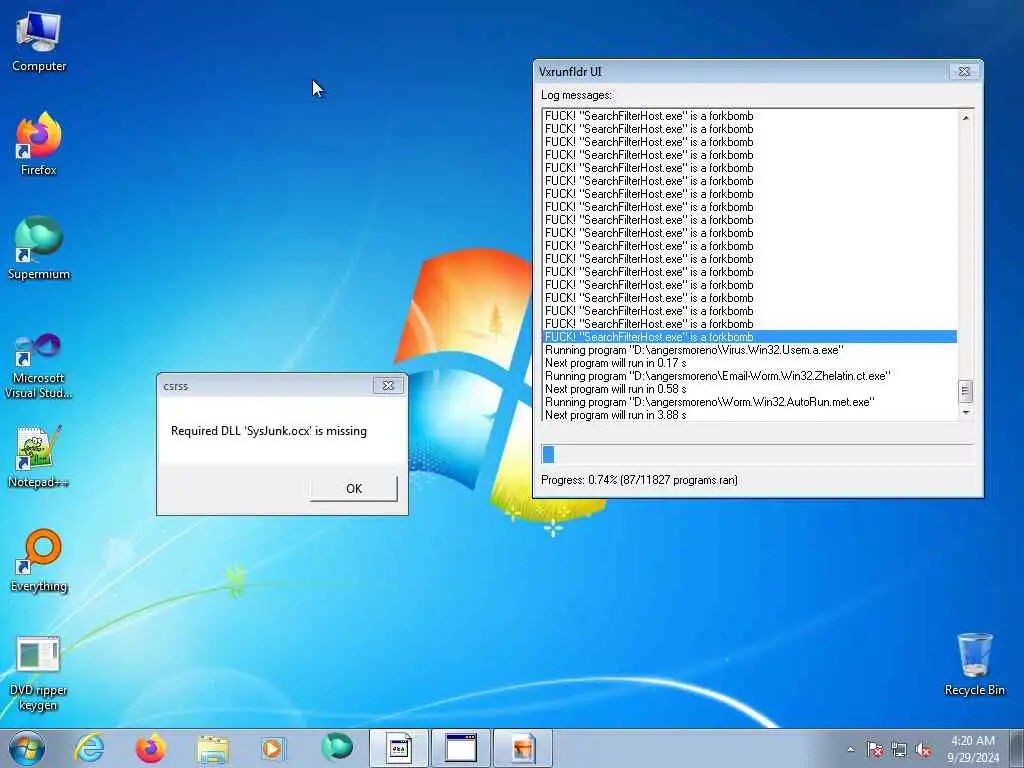This screenshot has height=768, width=1024.
Task: Select the DVD ripper keygen icon
Action: click(39, 673)
